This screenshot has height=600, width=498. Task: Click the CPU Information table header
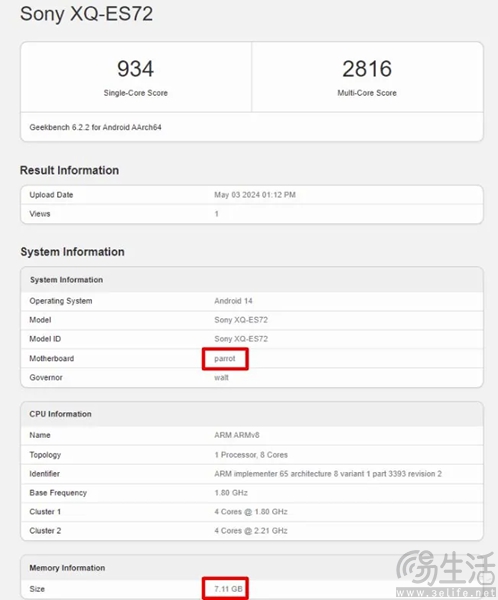60,414
